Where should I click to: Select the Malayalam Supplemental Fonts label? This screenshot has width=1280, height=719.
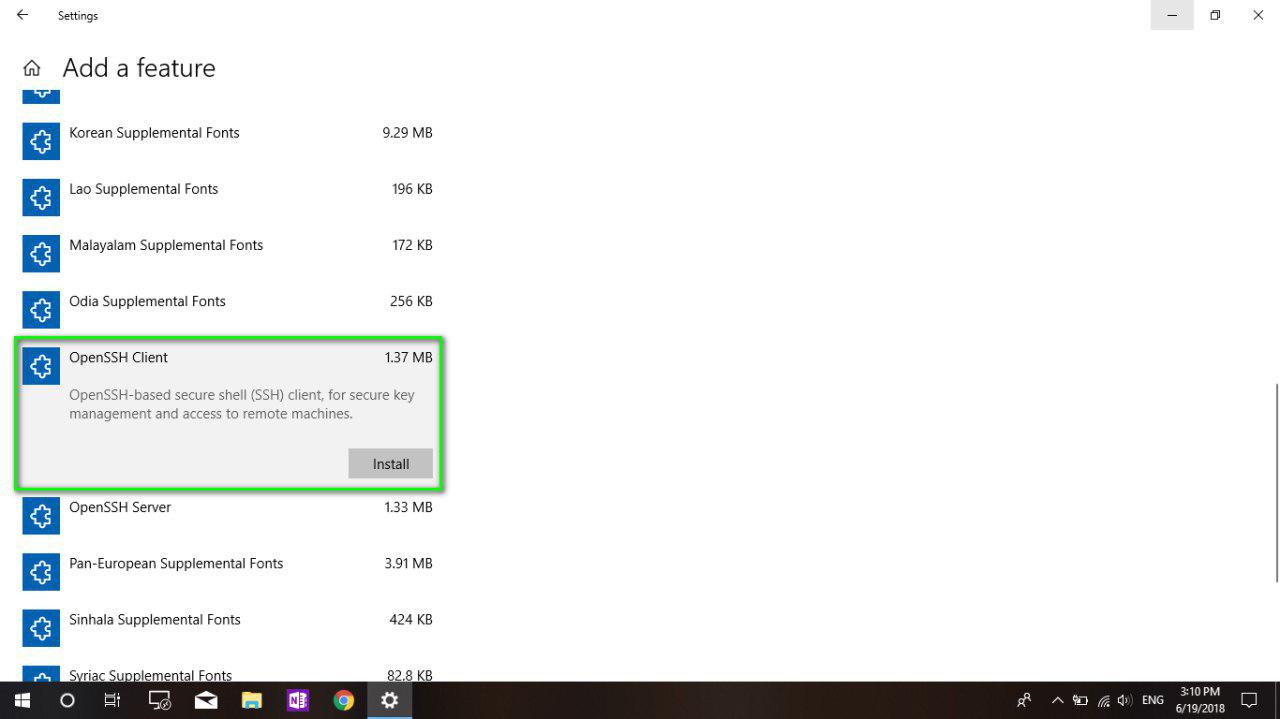point(166,245)
